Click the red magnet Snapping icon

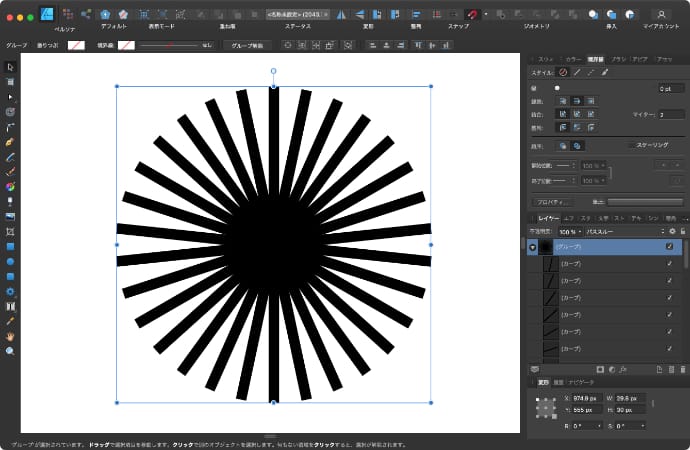coord(471,15)
